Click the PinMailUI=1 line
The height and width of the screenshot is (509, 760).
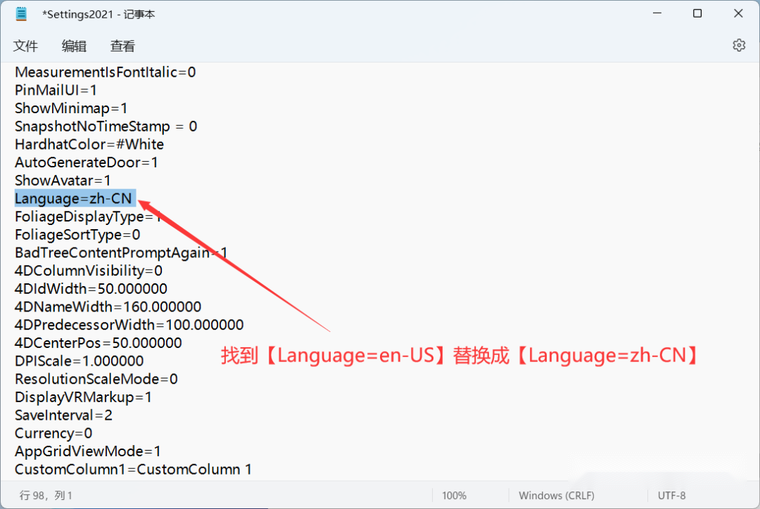56,90
